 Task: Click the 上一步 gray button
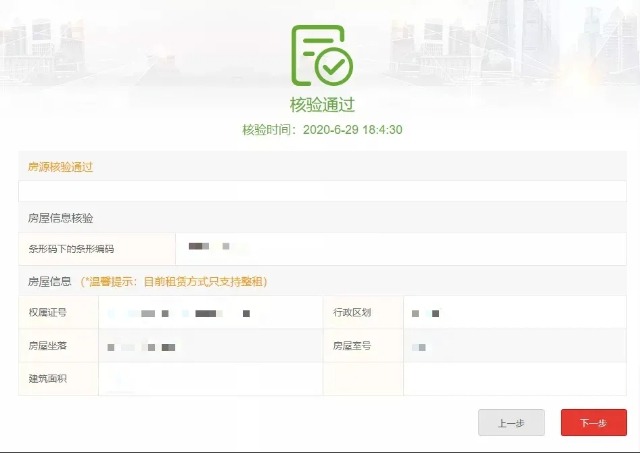(511, 422)
